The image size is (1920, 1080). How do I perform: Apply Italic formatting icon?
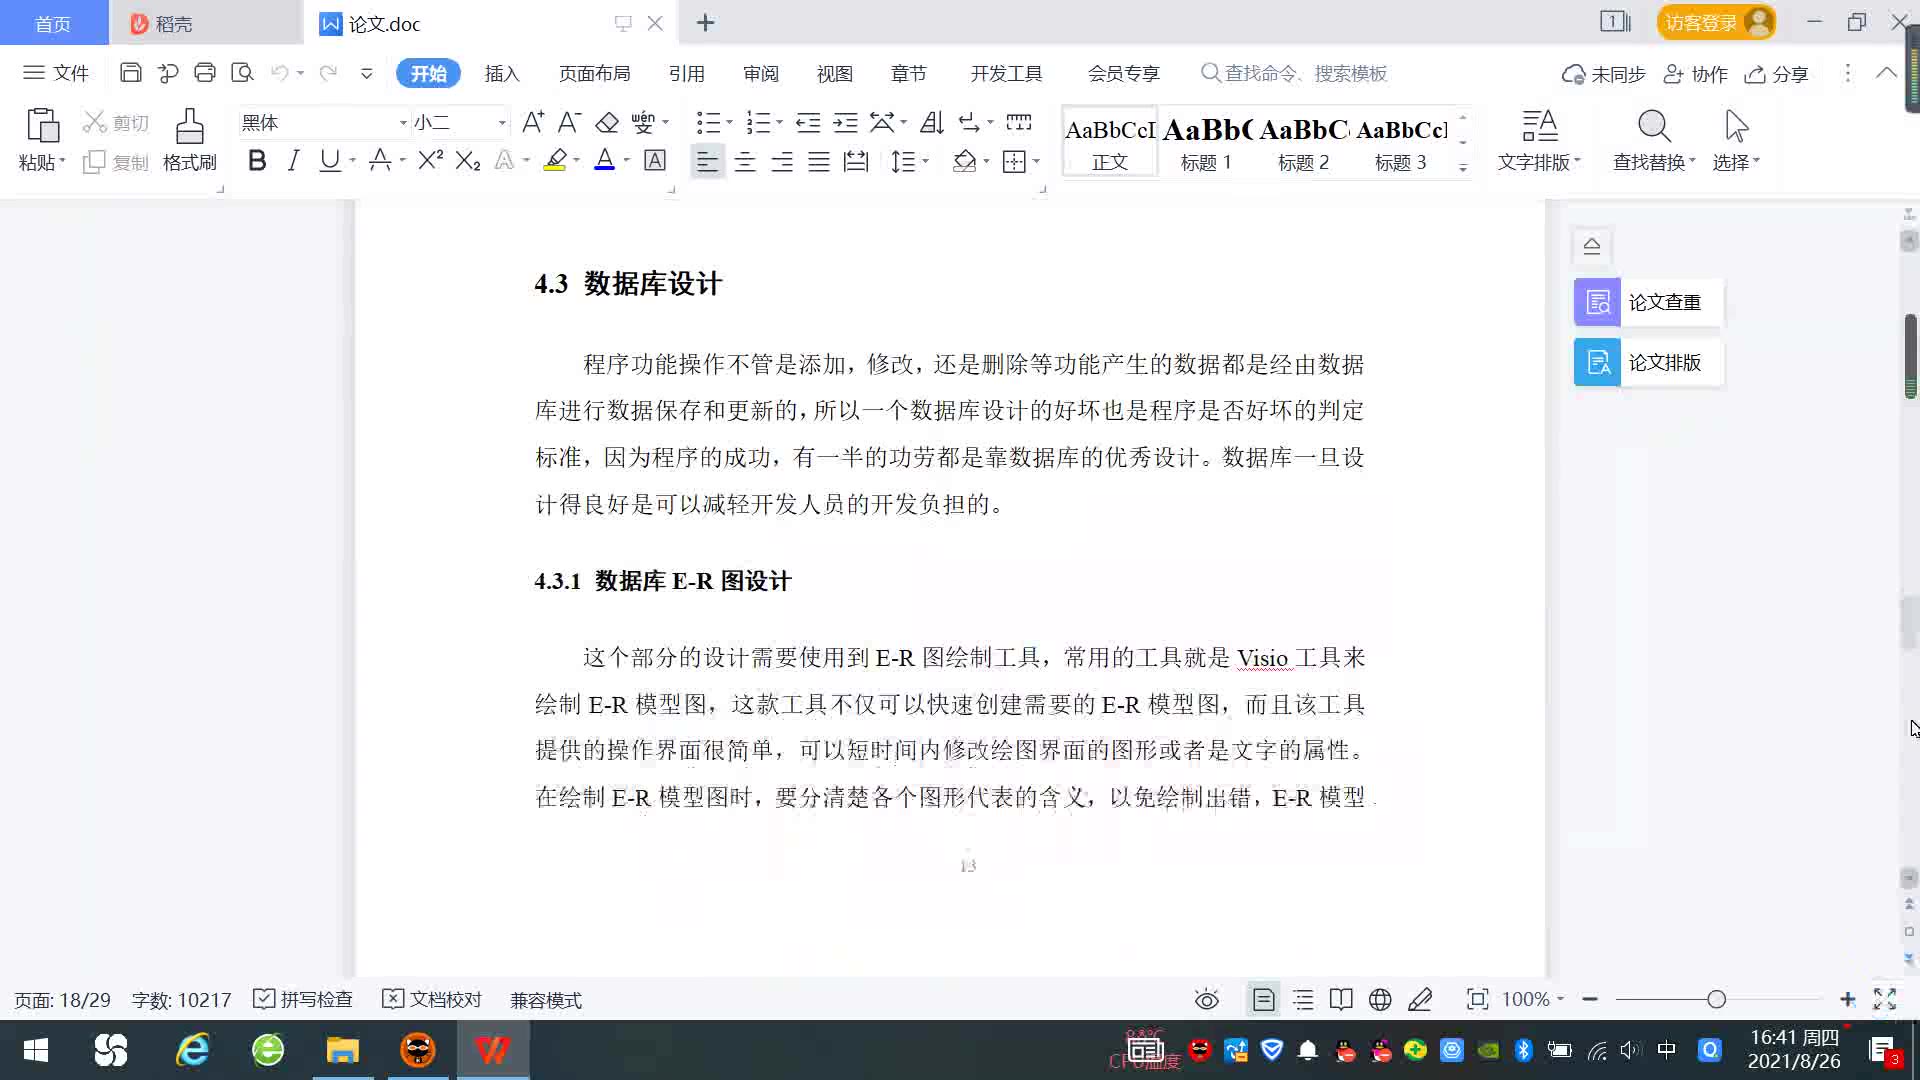293,161
